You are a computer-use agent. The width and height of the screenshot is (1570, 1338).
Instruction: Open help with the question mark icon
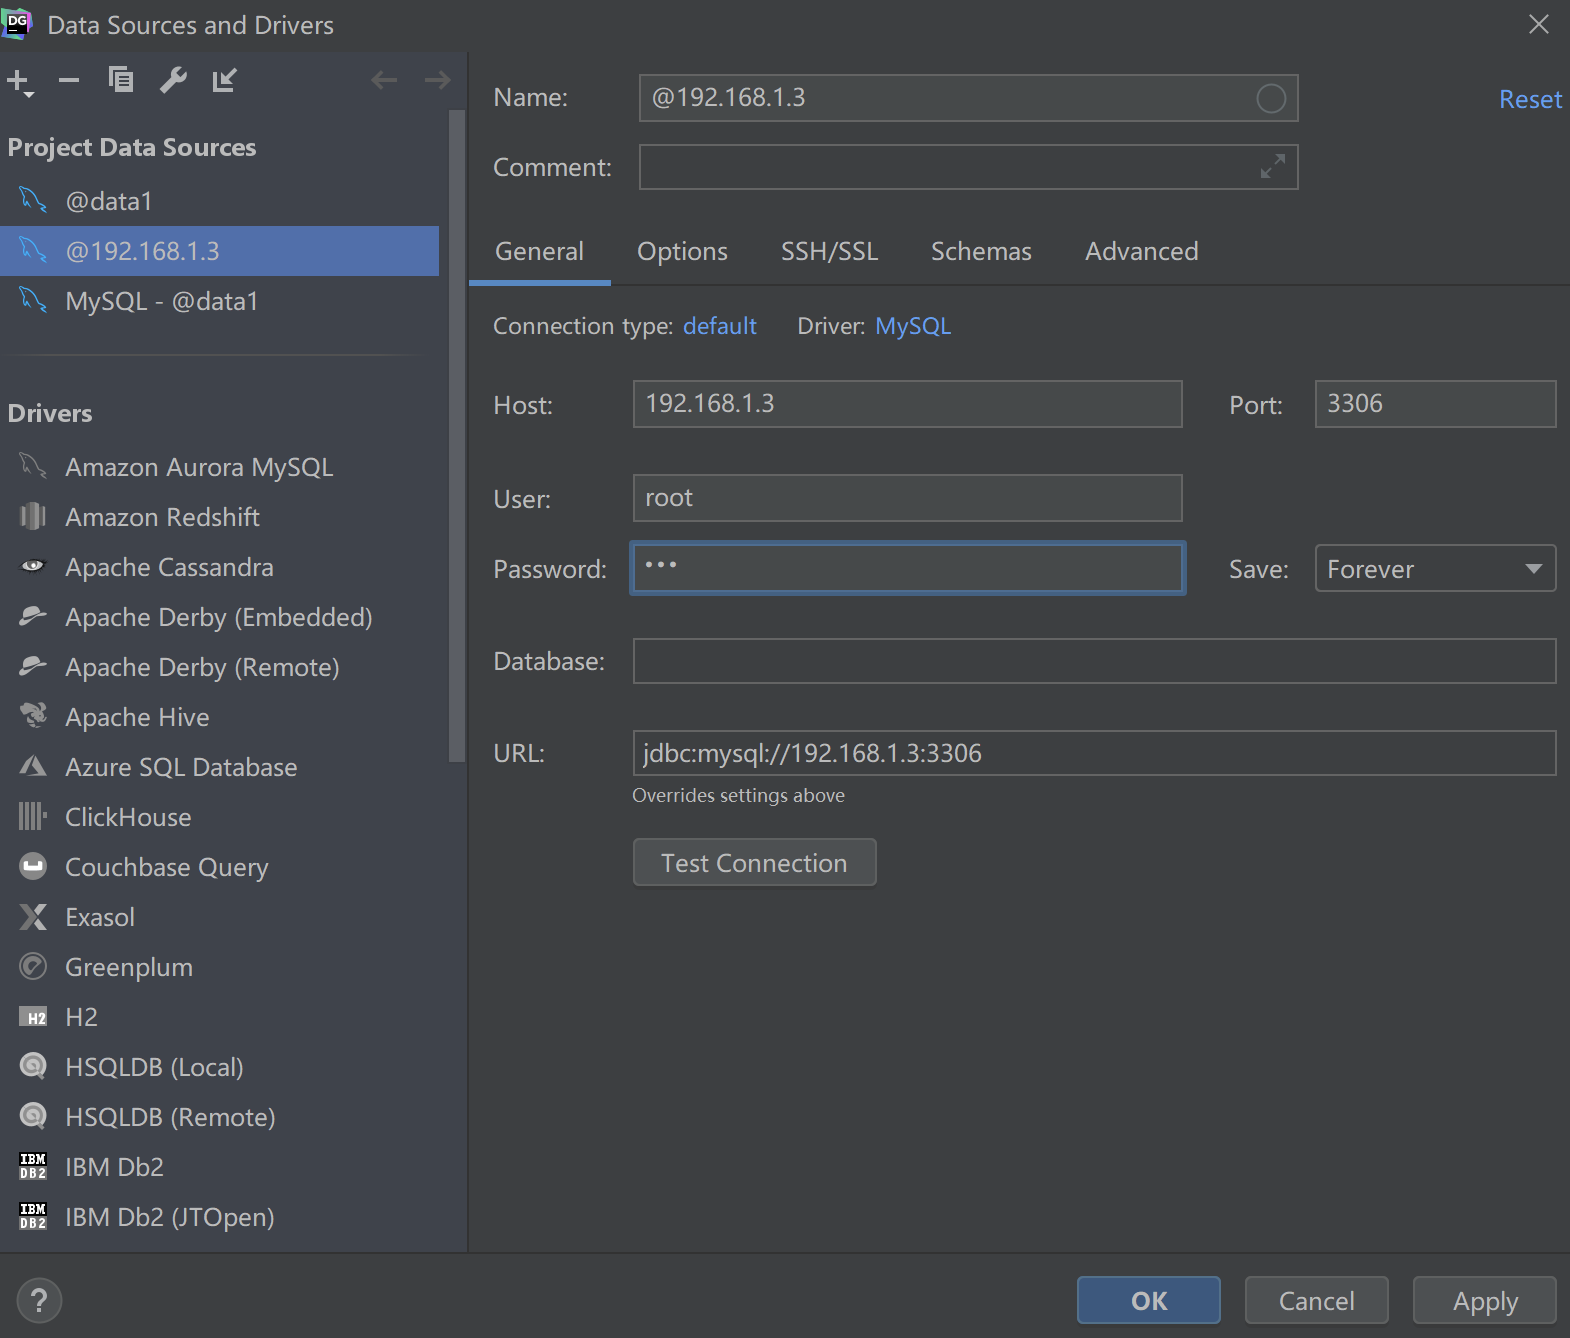point(39,1301)
